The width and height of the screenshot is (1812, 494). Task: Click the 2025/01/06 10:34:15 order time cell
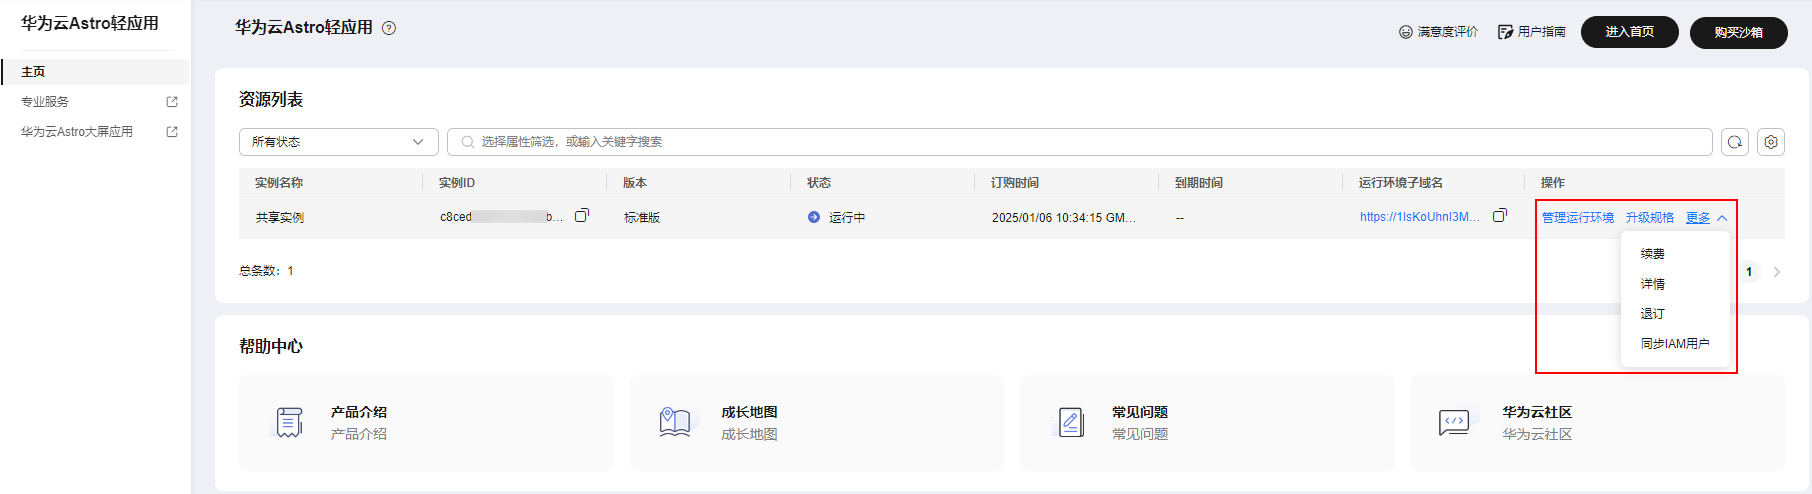click(1064, 218)
